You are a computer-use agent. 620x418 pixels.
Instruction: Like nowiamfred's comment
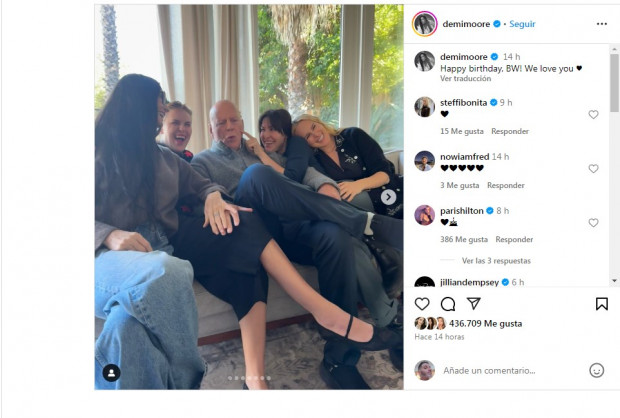(x=593, y=169)
